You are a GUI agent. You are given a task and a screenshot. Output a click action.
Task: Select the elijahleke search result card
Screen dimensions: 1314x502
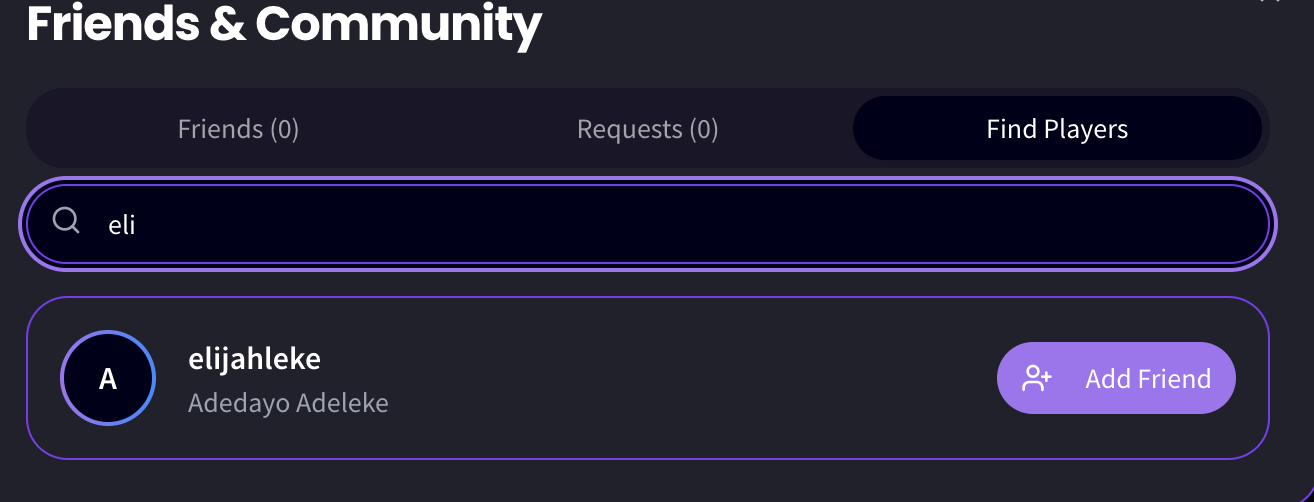(x=648, y=378)
